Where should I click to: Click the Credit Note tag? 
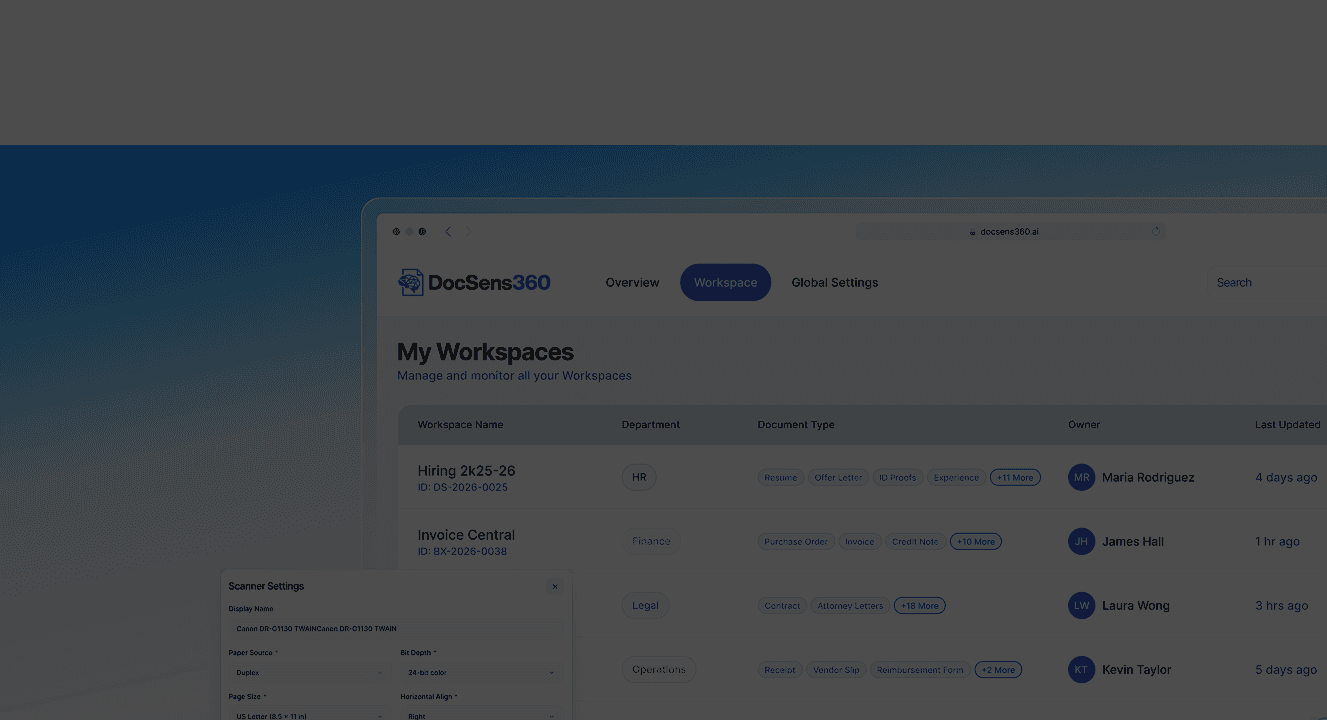915,542
